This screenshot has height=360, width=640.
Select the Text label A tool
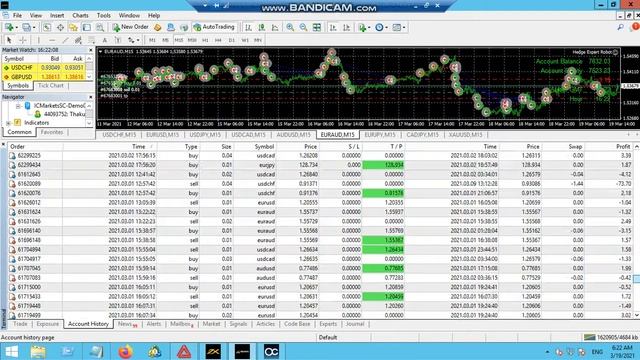tap(105, 40)
